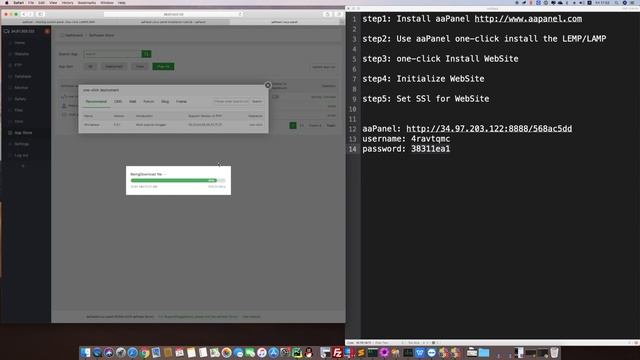Open the Bookmarks menu
This screenshot has width=640, height=360.
pyautogui.click(x=87, y=3)
